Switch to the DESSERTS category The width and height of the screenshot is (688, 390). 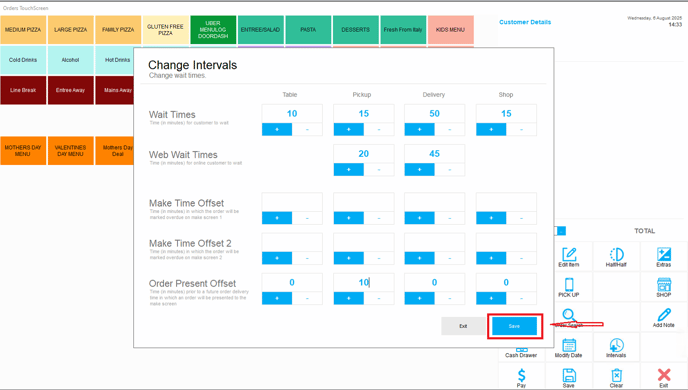[x=355, y=30]
